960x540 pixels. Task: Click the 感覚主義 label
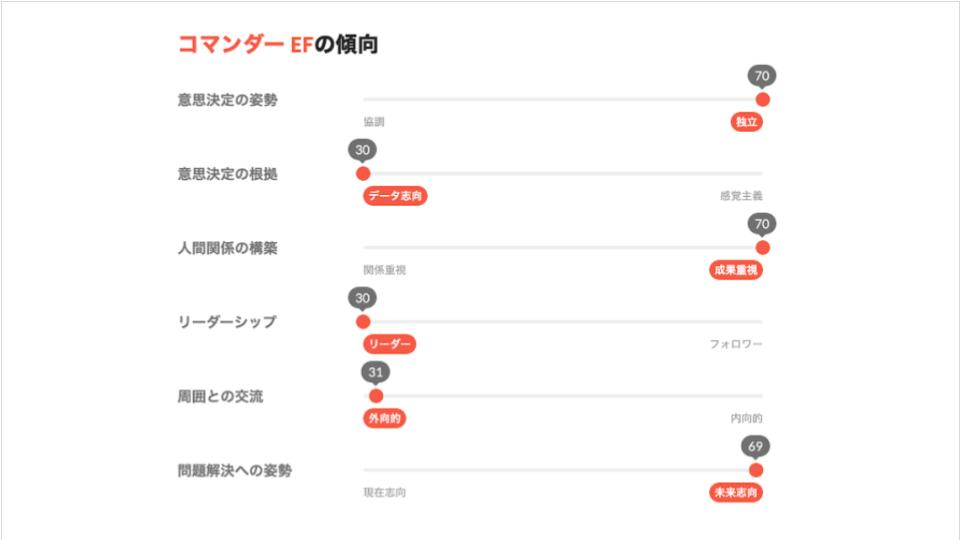point(740,196)
